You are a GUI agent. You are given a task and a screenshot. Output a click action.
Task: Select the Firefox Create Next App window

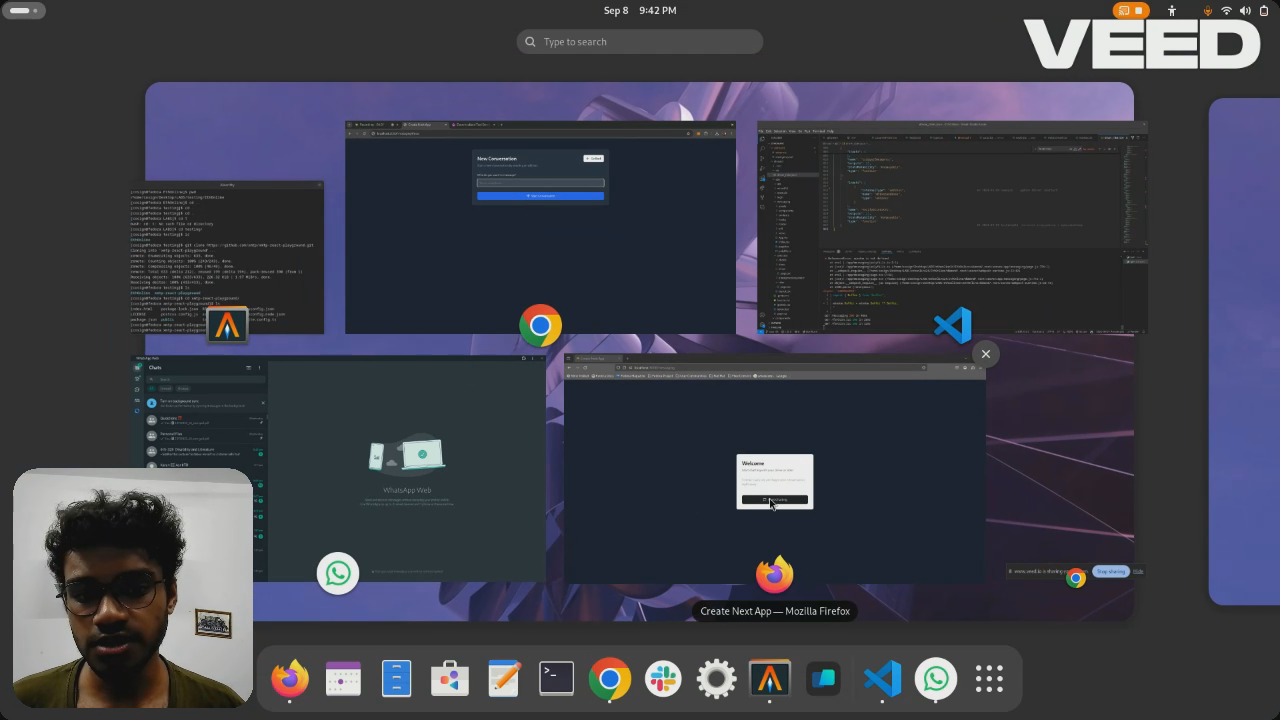coord(775,468)
